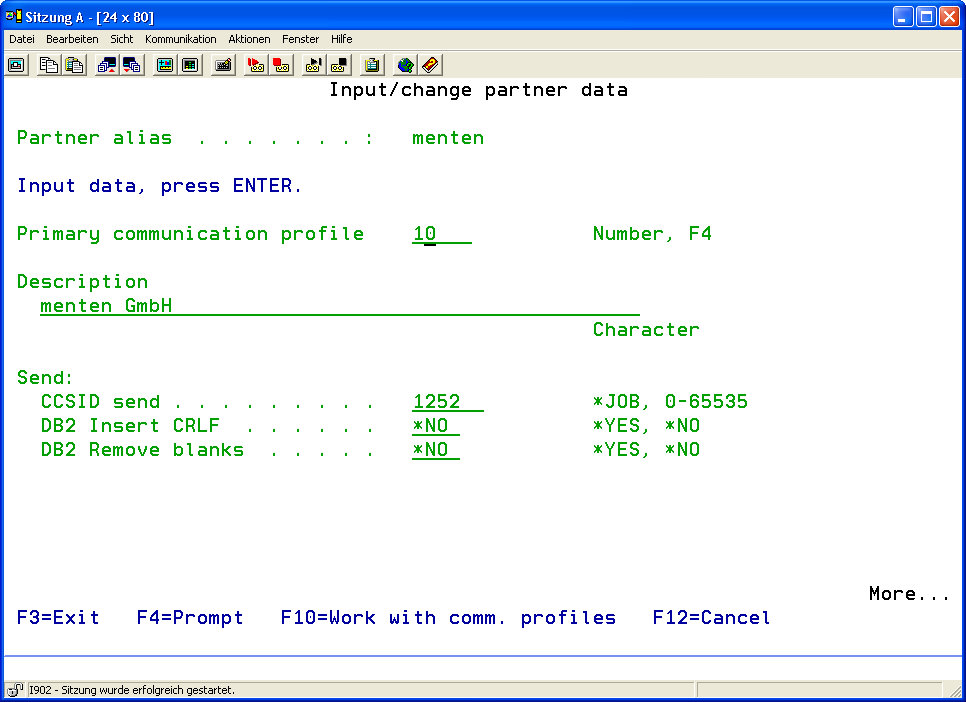
Task: Open the Aktionen menu
Action: pos(249,39)
